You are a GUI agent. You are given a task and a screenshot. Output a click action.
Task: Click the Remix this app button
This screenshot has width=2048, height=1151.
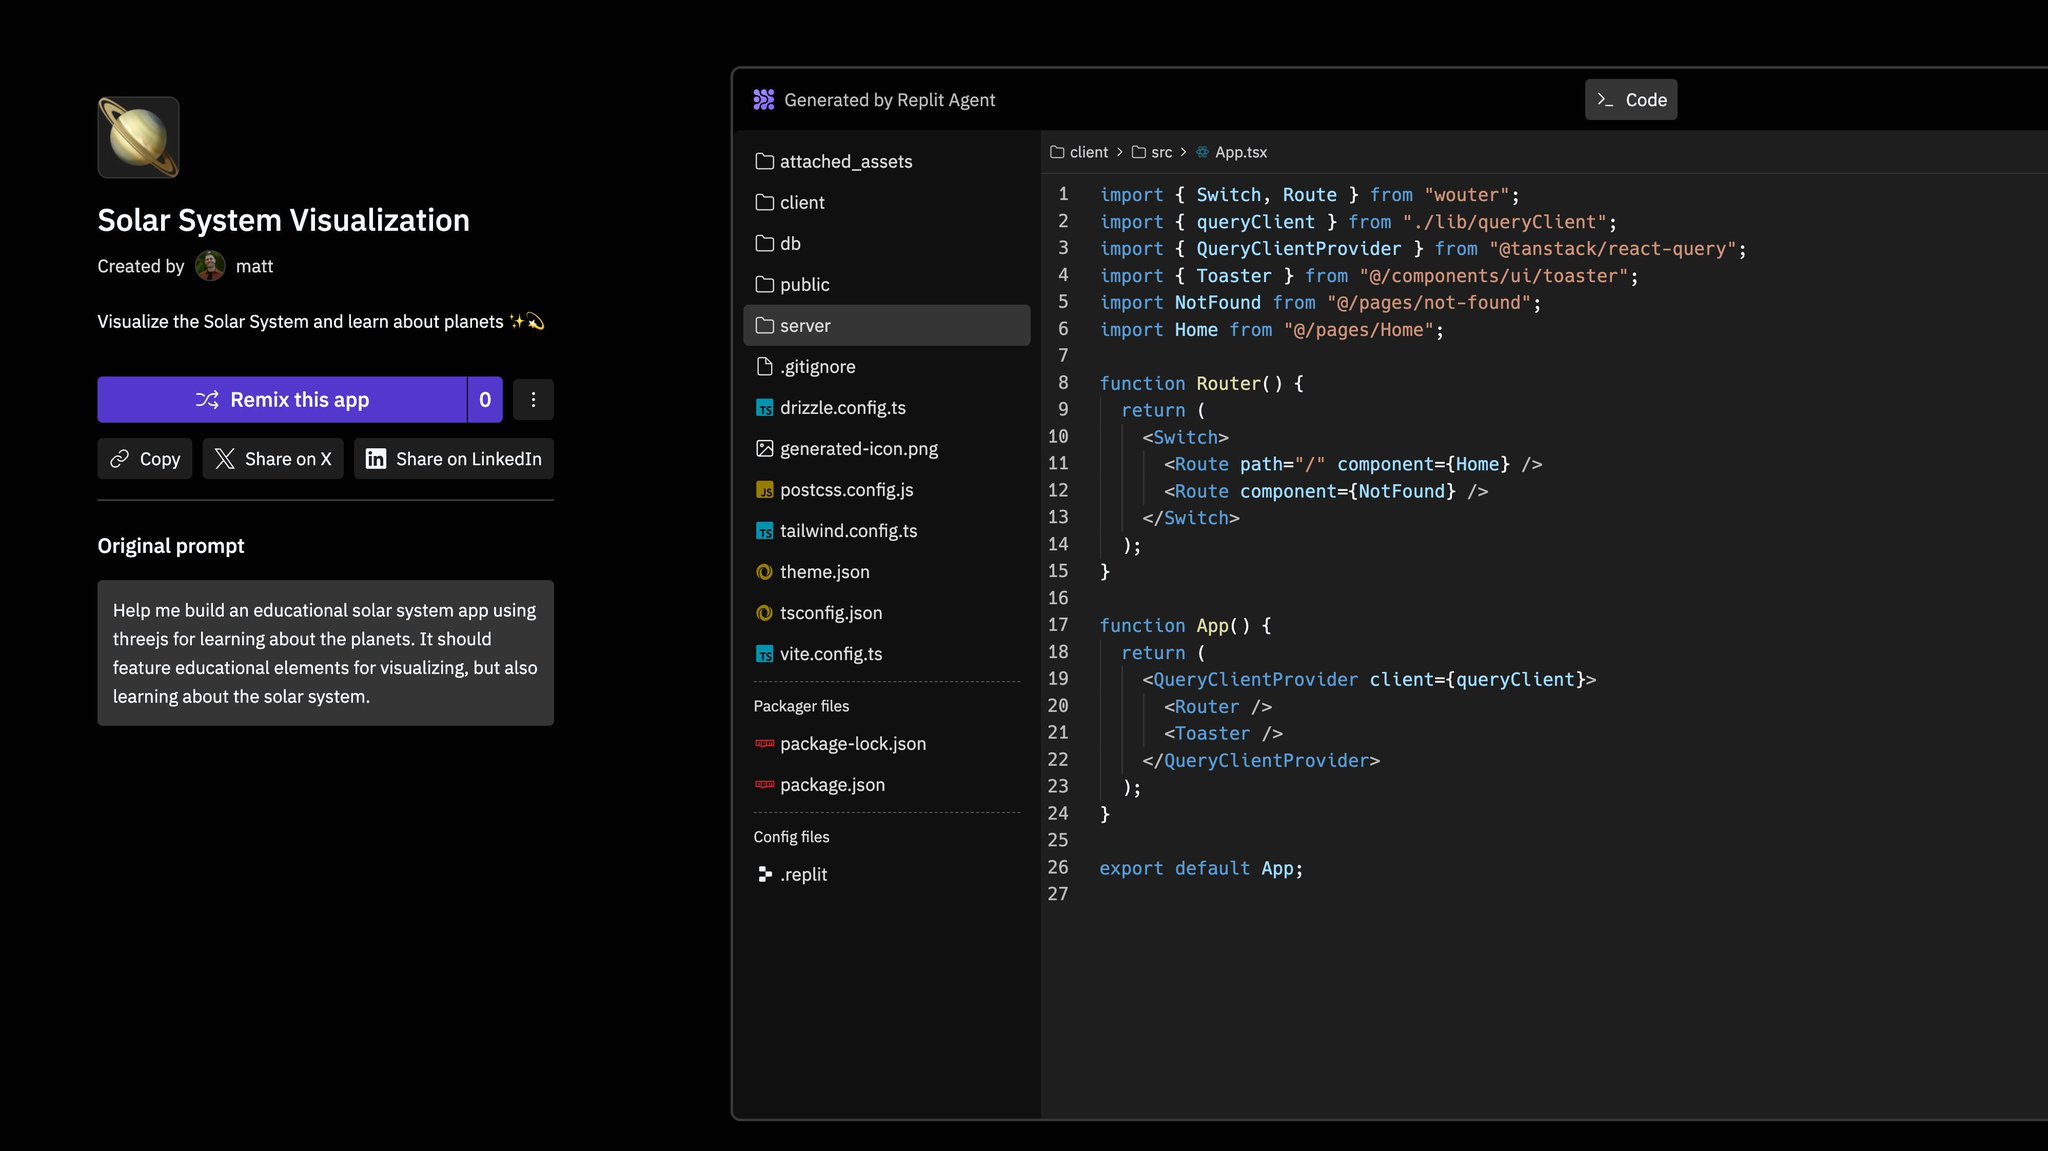click(282, 400)
